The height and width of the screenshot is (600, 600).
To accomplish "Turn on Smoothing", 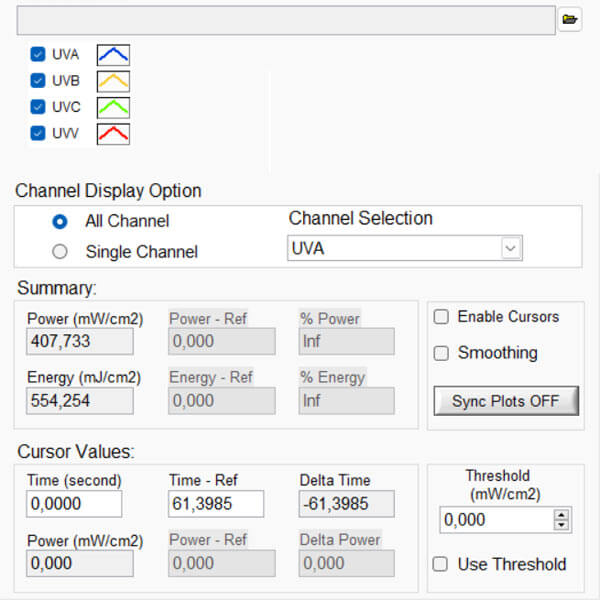I will (441, 353).
